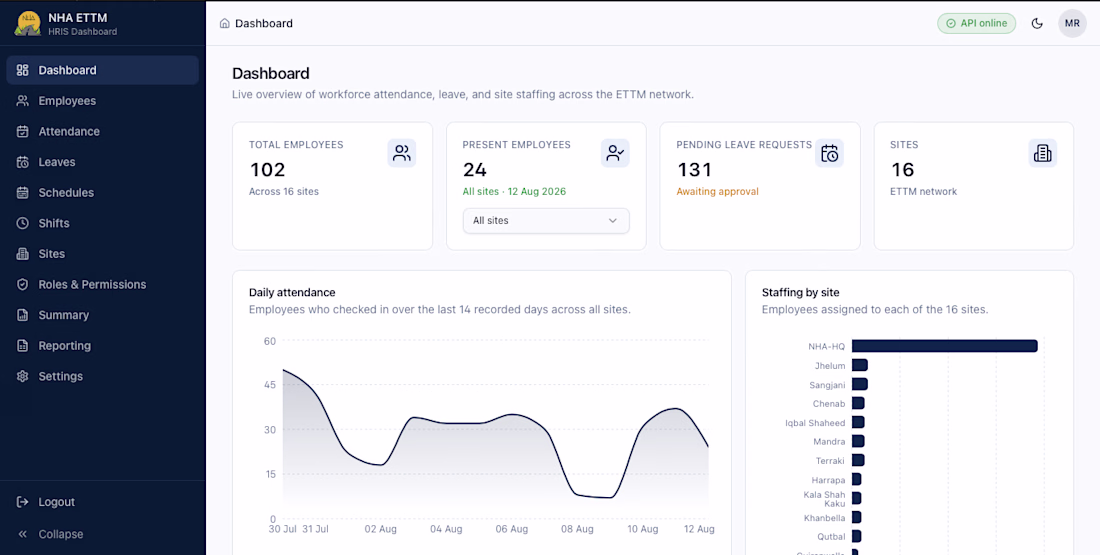Viewport: 1100px width, 555px height.
Task: Click the Khanbella site label
Action: (x=824, y=518)
